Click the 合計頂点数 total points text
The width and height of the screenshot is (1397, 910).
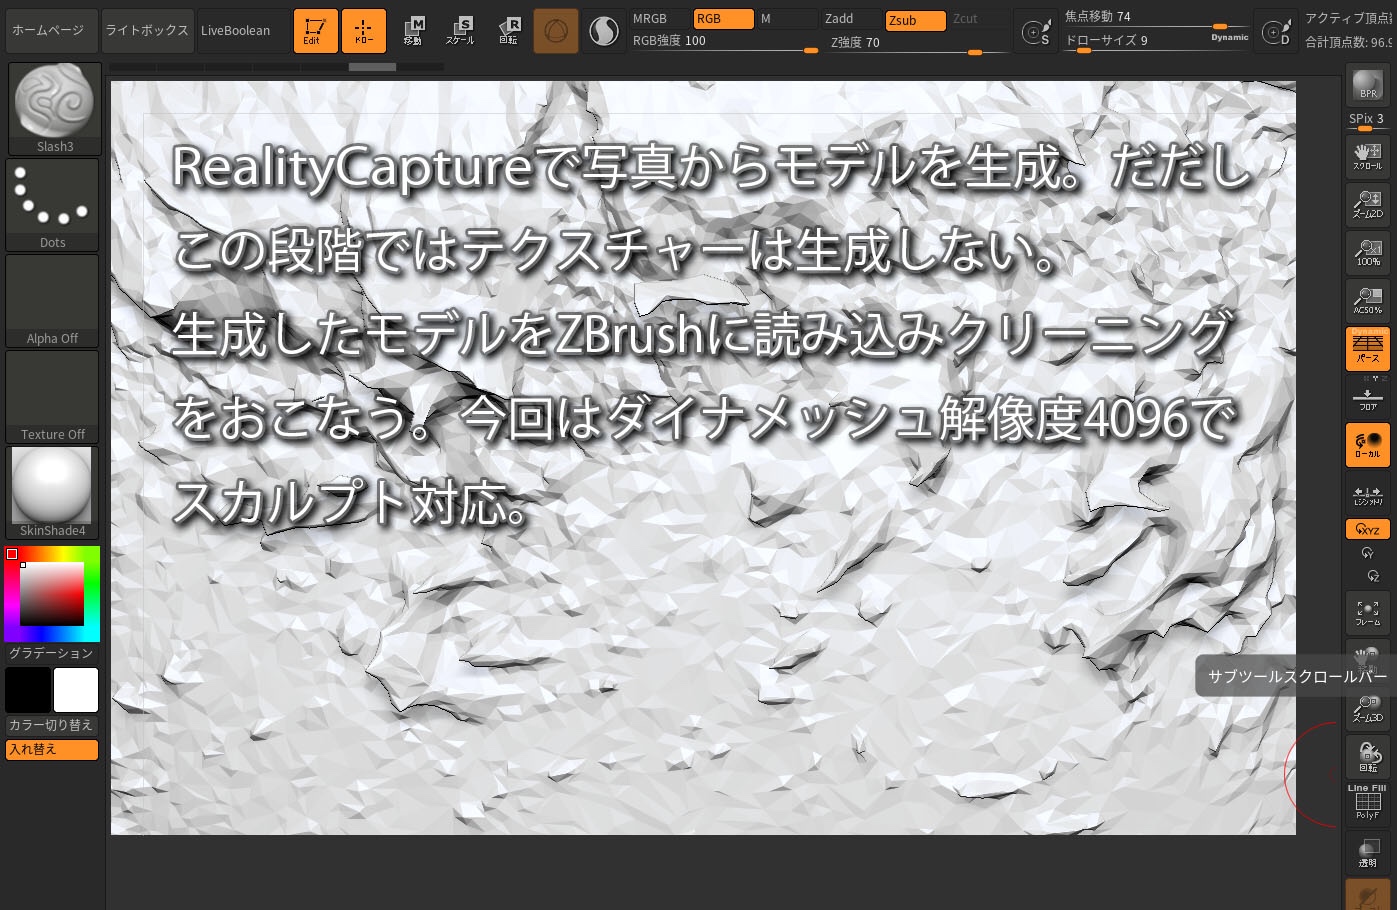[x=1348, y=42]
